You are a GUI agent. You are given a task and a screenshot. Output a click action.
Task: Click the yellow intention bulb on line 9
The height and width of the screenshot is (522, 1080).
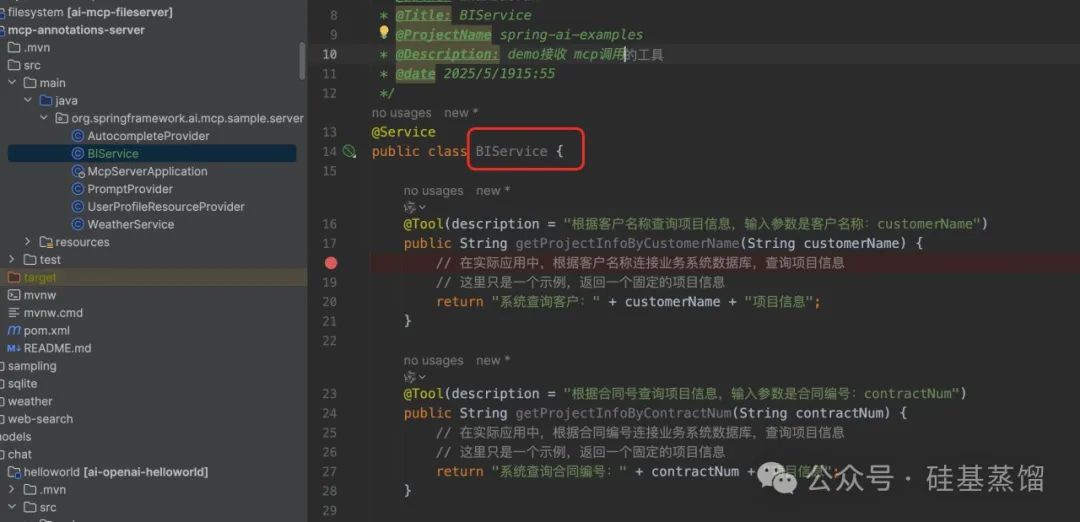384,32
